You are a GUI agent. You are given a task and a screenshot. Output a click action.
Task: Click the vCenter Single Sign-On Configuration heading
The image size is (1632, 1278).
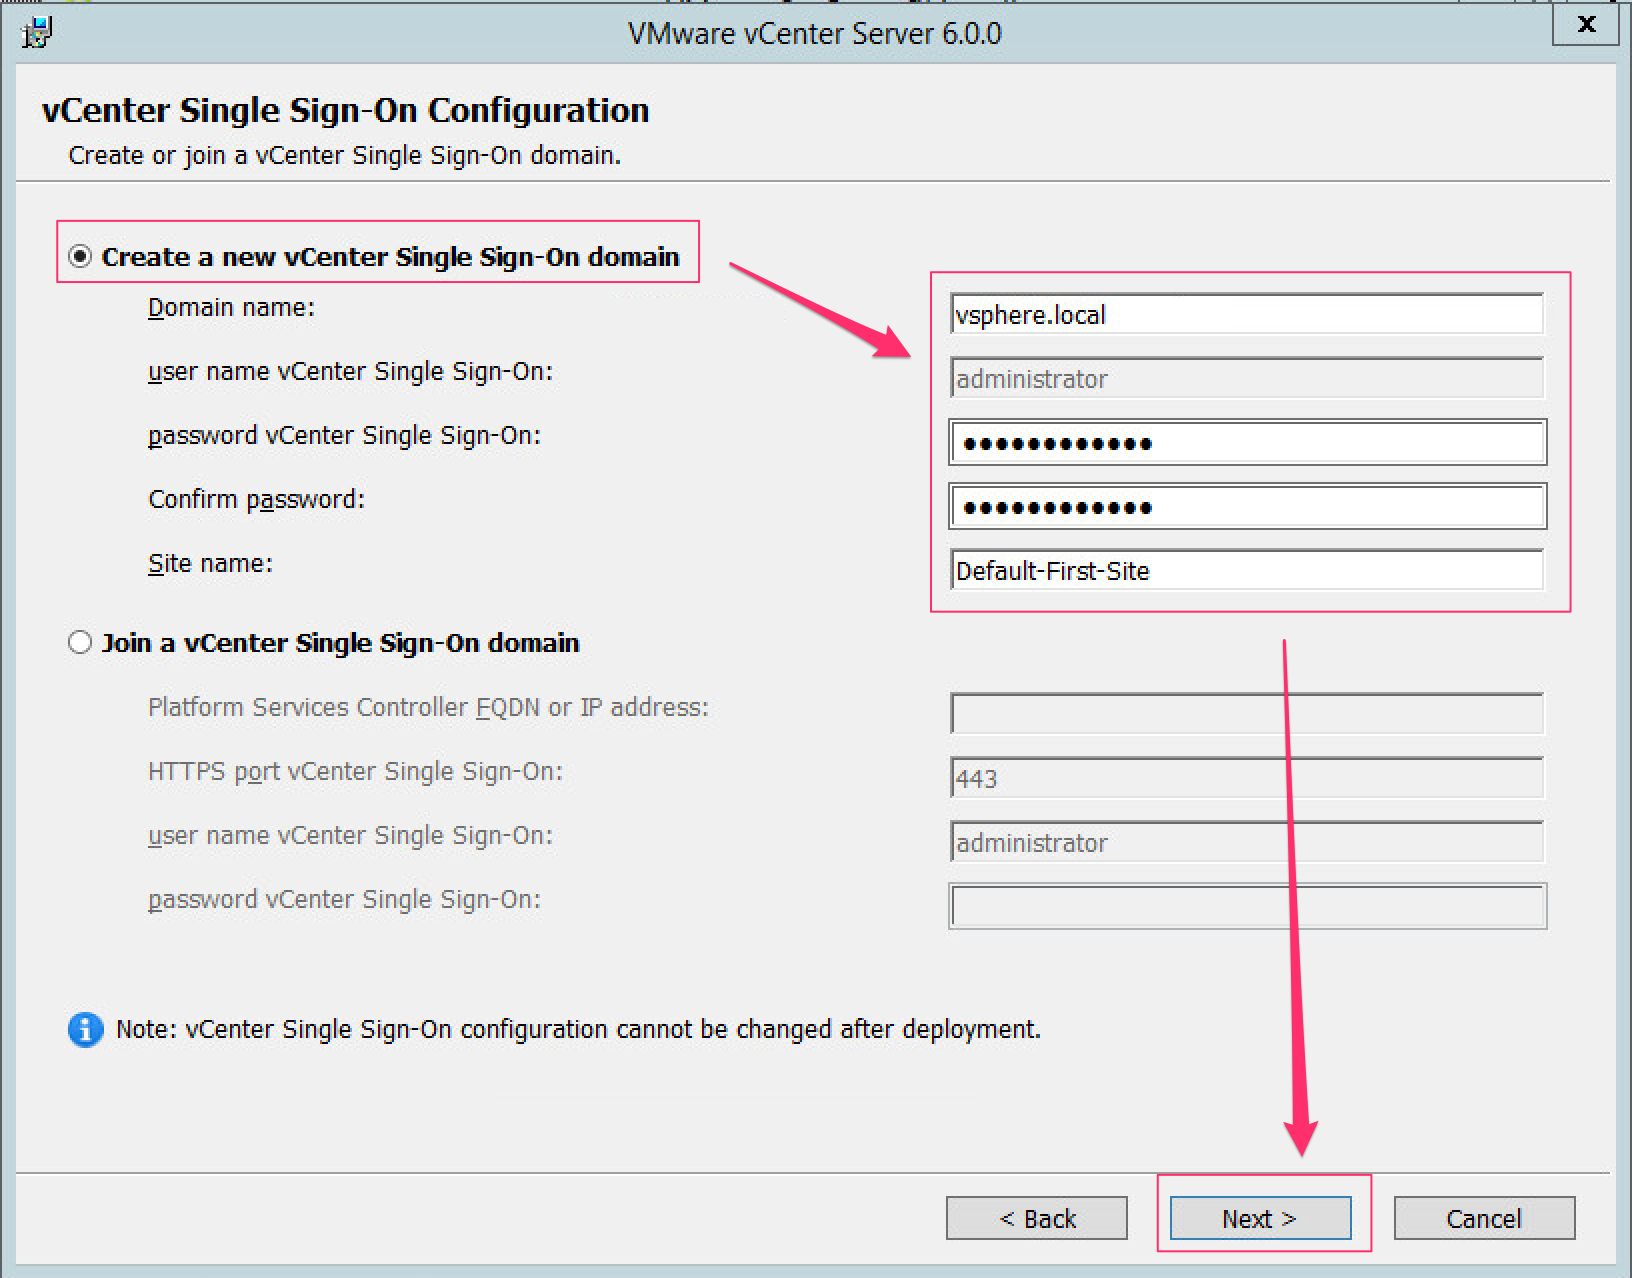point(345,110)
